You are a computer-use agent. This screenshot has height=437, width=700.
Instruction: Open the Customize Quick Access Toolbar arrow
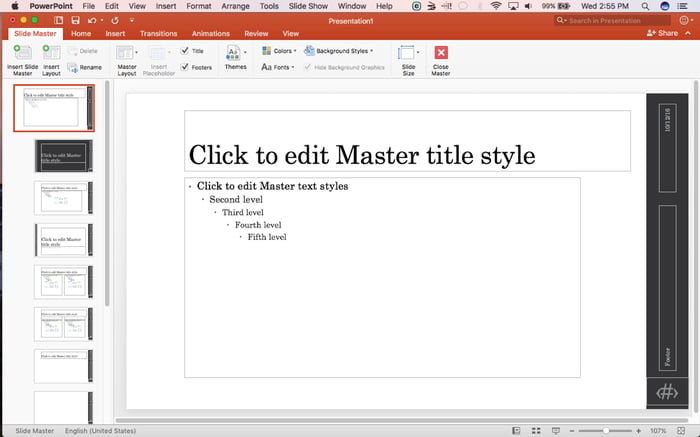[132, 21]
